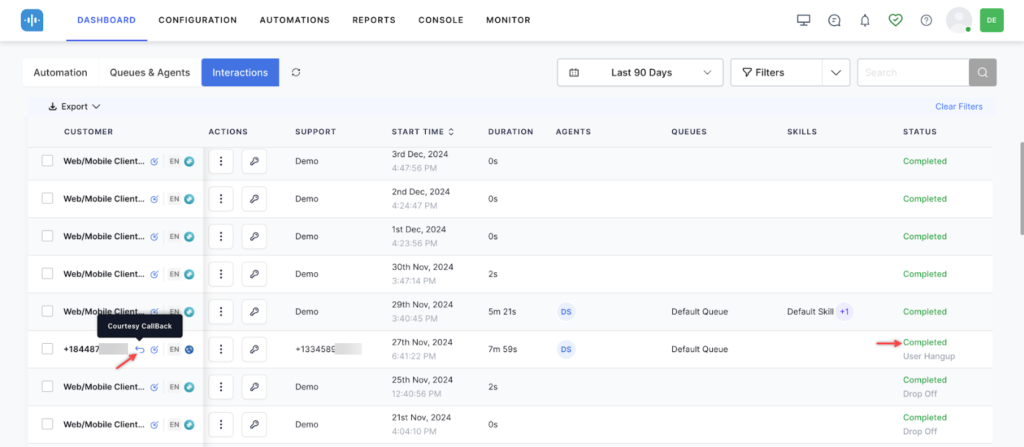The width and height of the screenshot is (1024, 447).
Task: Click the Courtesy CallBack arrow icon in 27th Nov row
Action: [x=140, y=350]
